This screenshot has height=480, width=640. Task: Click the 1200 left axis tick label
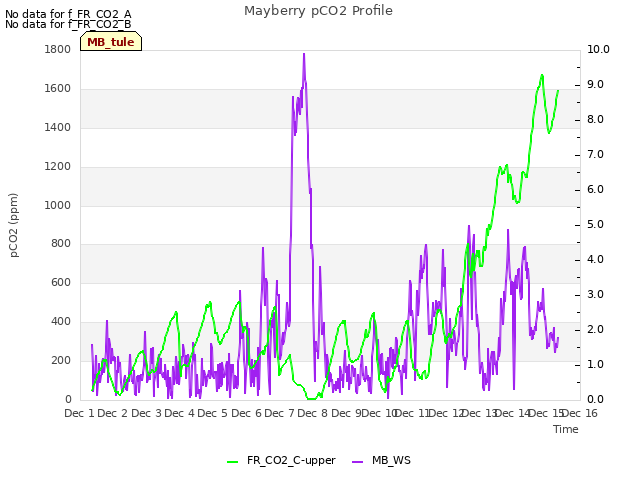pyautogui.click(x=58, y=167)
